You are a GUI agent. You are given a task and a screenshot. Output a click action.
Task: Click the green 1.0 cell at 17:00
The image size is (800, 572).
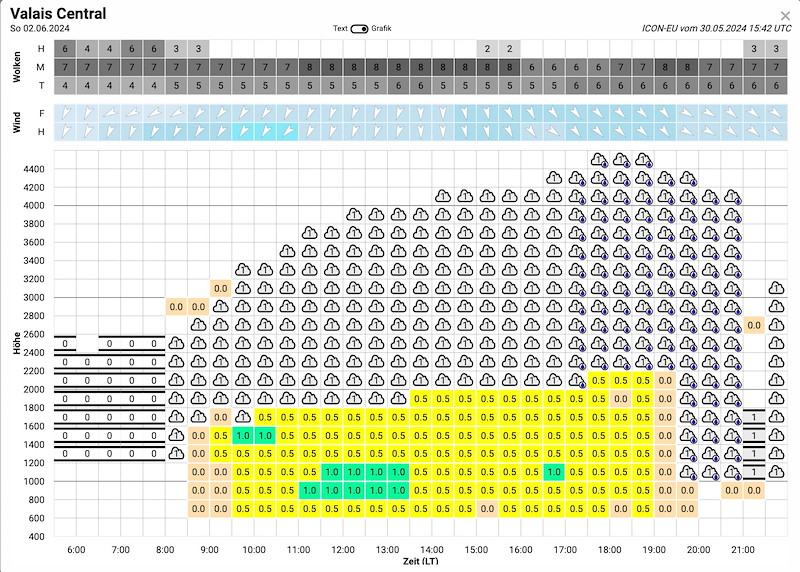pos(554,472)
